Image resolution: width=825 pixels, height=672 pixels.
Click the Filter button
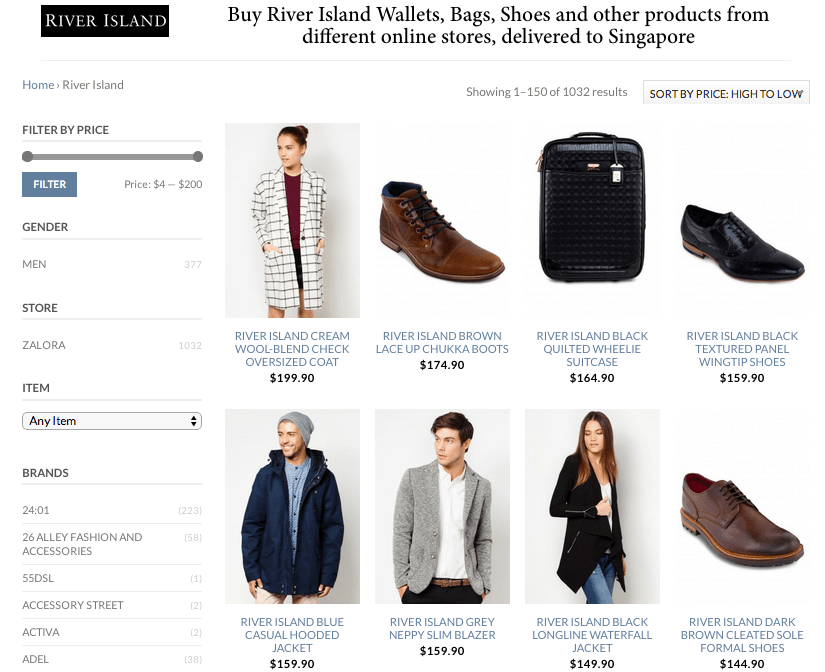click(x=49, y=184)
